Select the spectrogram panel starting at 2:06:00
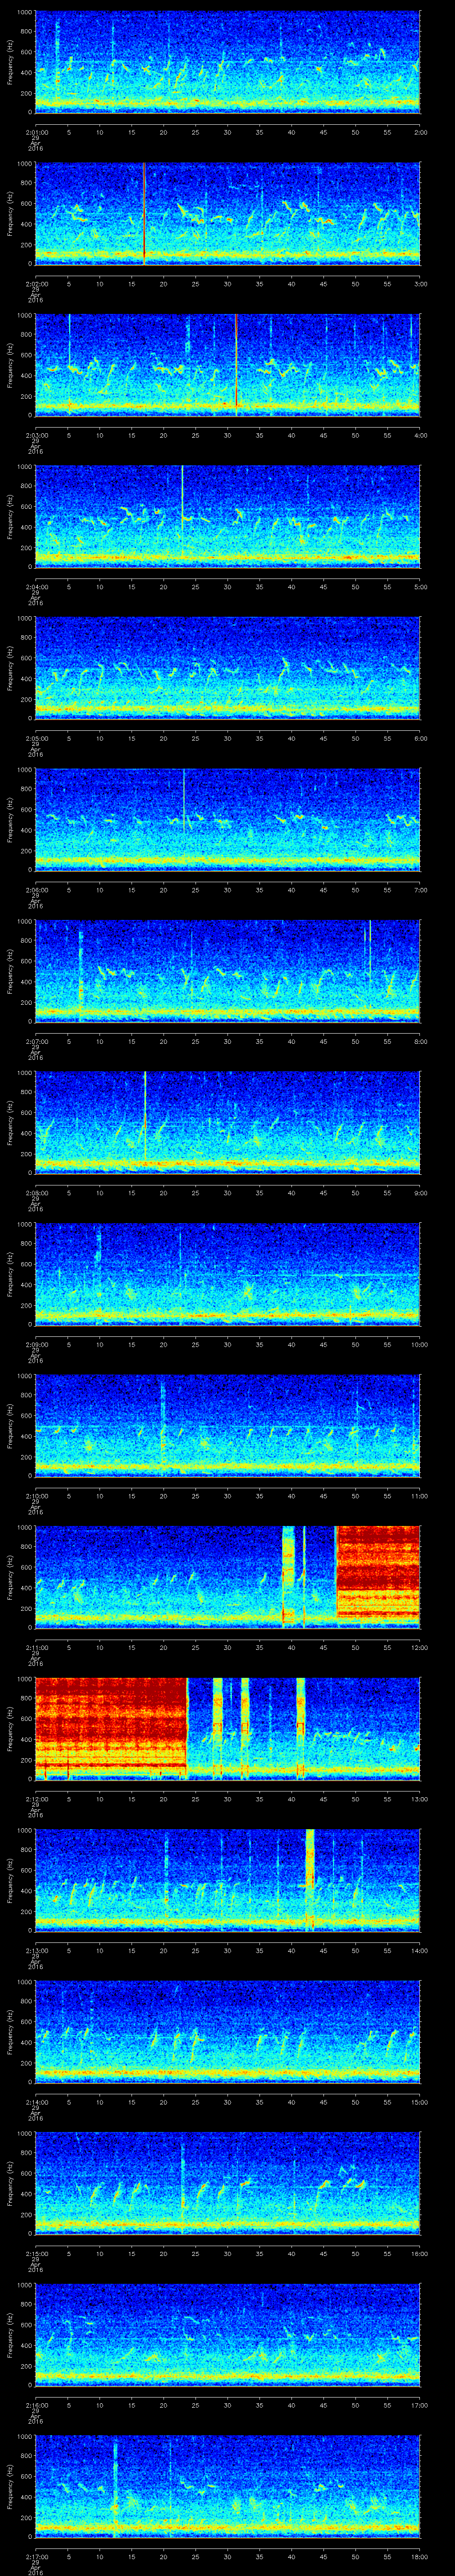455x2576 pixels. pyautogui.click(x=228, y=820)
